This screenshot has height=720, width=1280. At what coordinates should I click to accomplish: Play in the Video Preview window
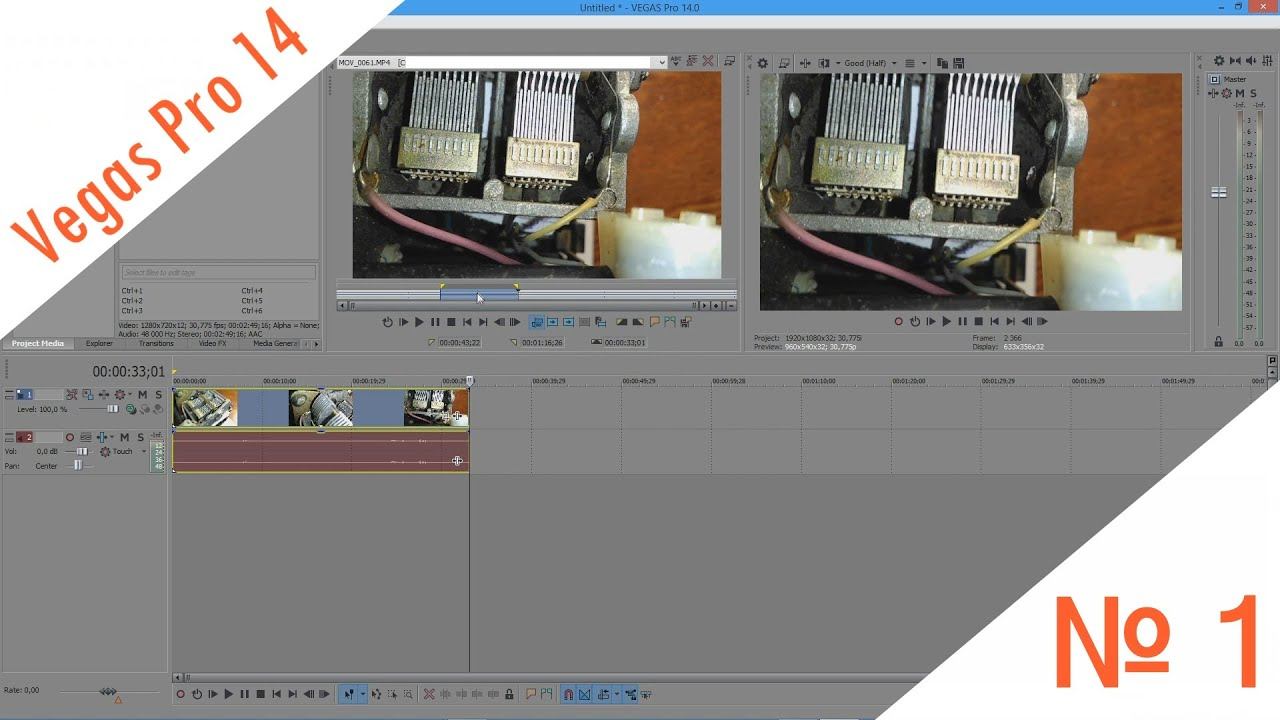tap(946, 322)
